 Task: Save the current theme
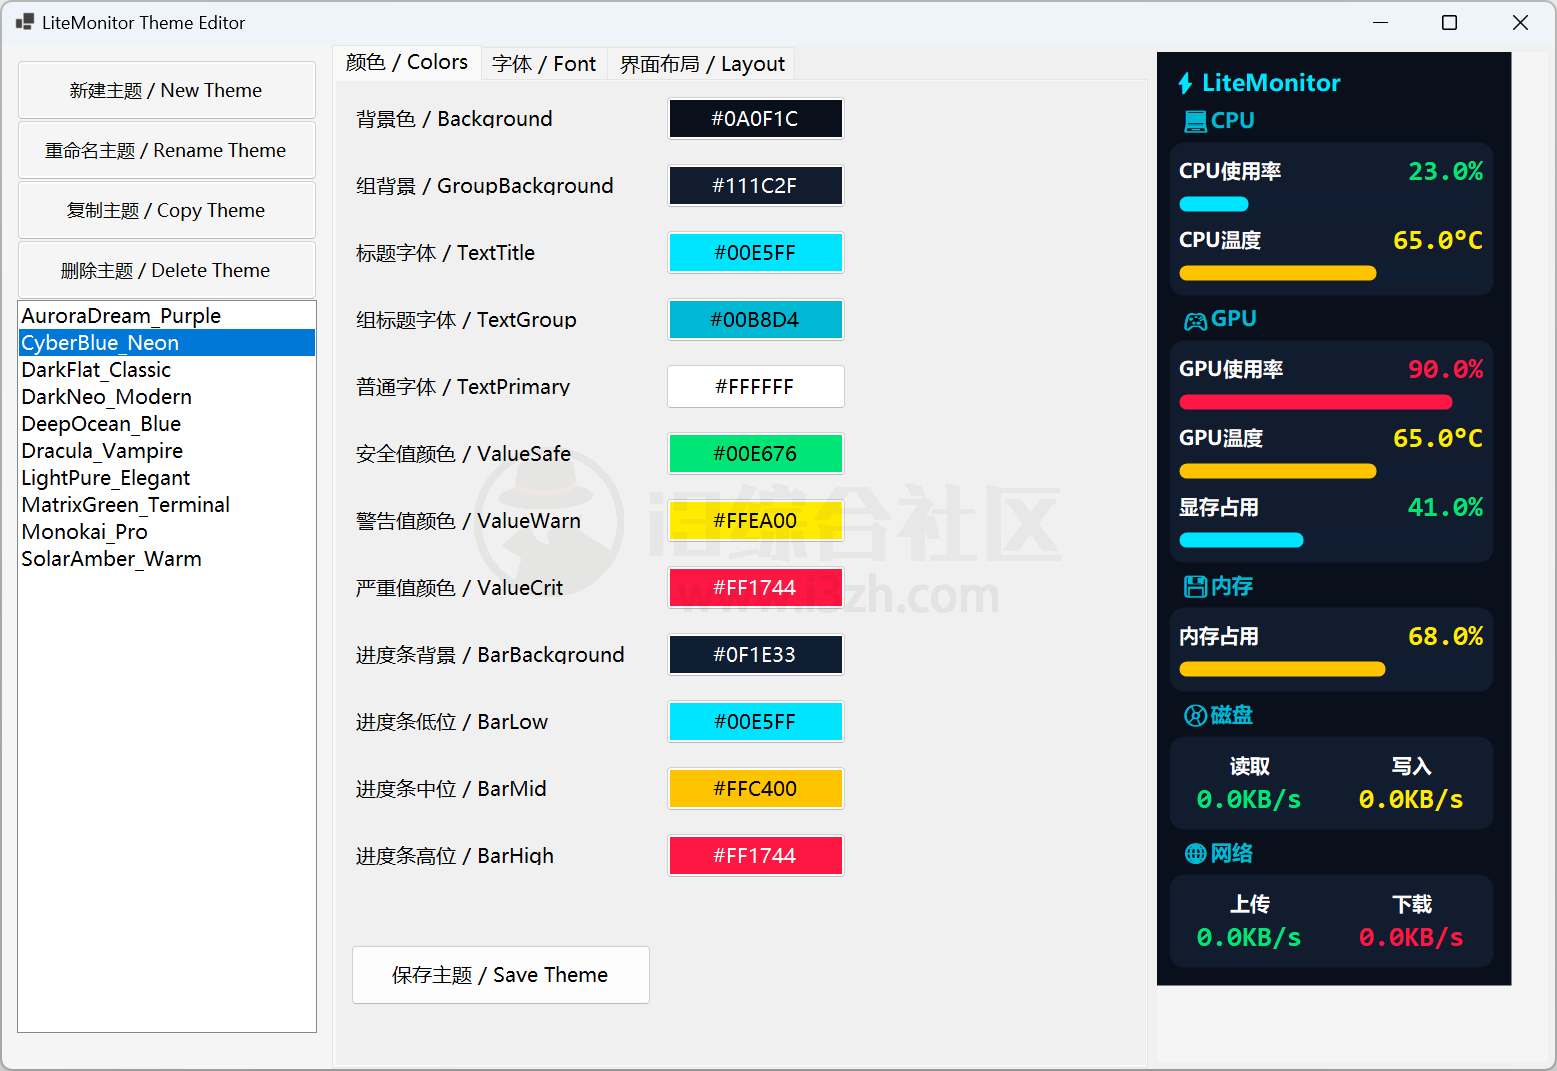point(500,974)
